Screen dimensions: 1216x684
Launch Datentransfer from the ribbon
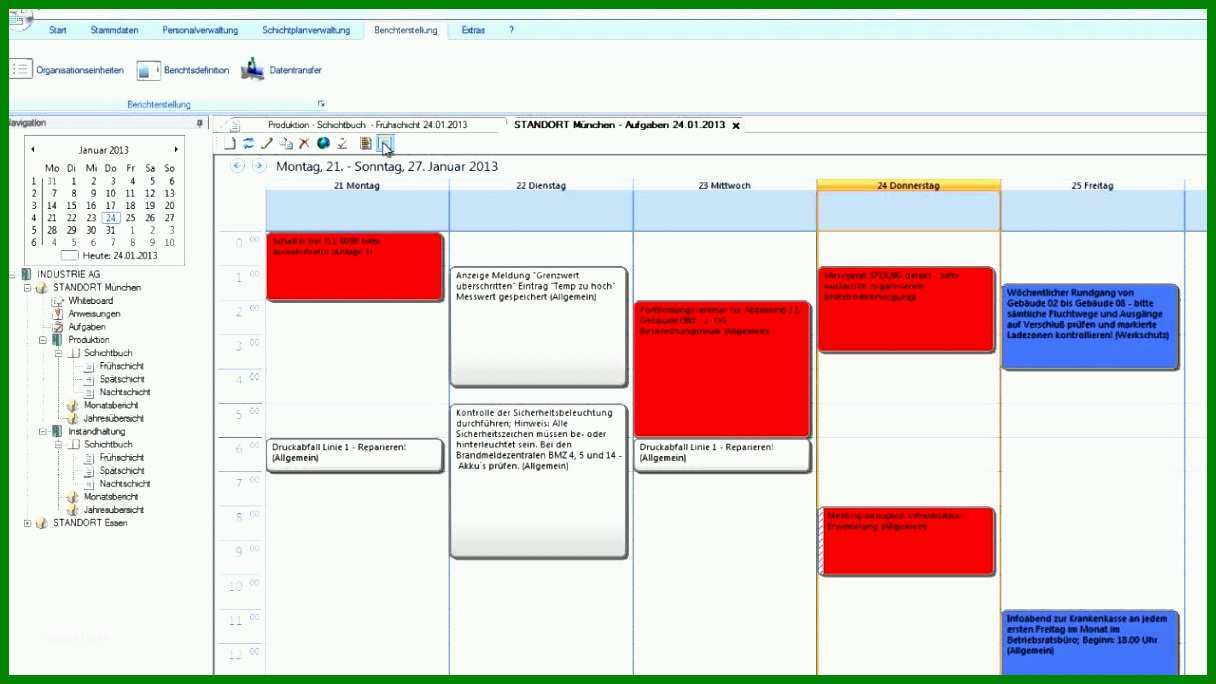281,70
